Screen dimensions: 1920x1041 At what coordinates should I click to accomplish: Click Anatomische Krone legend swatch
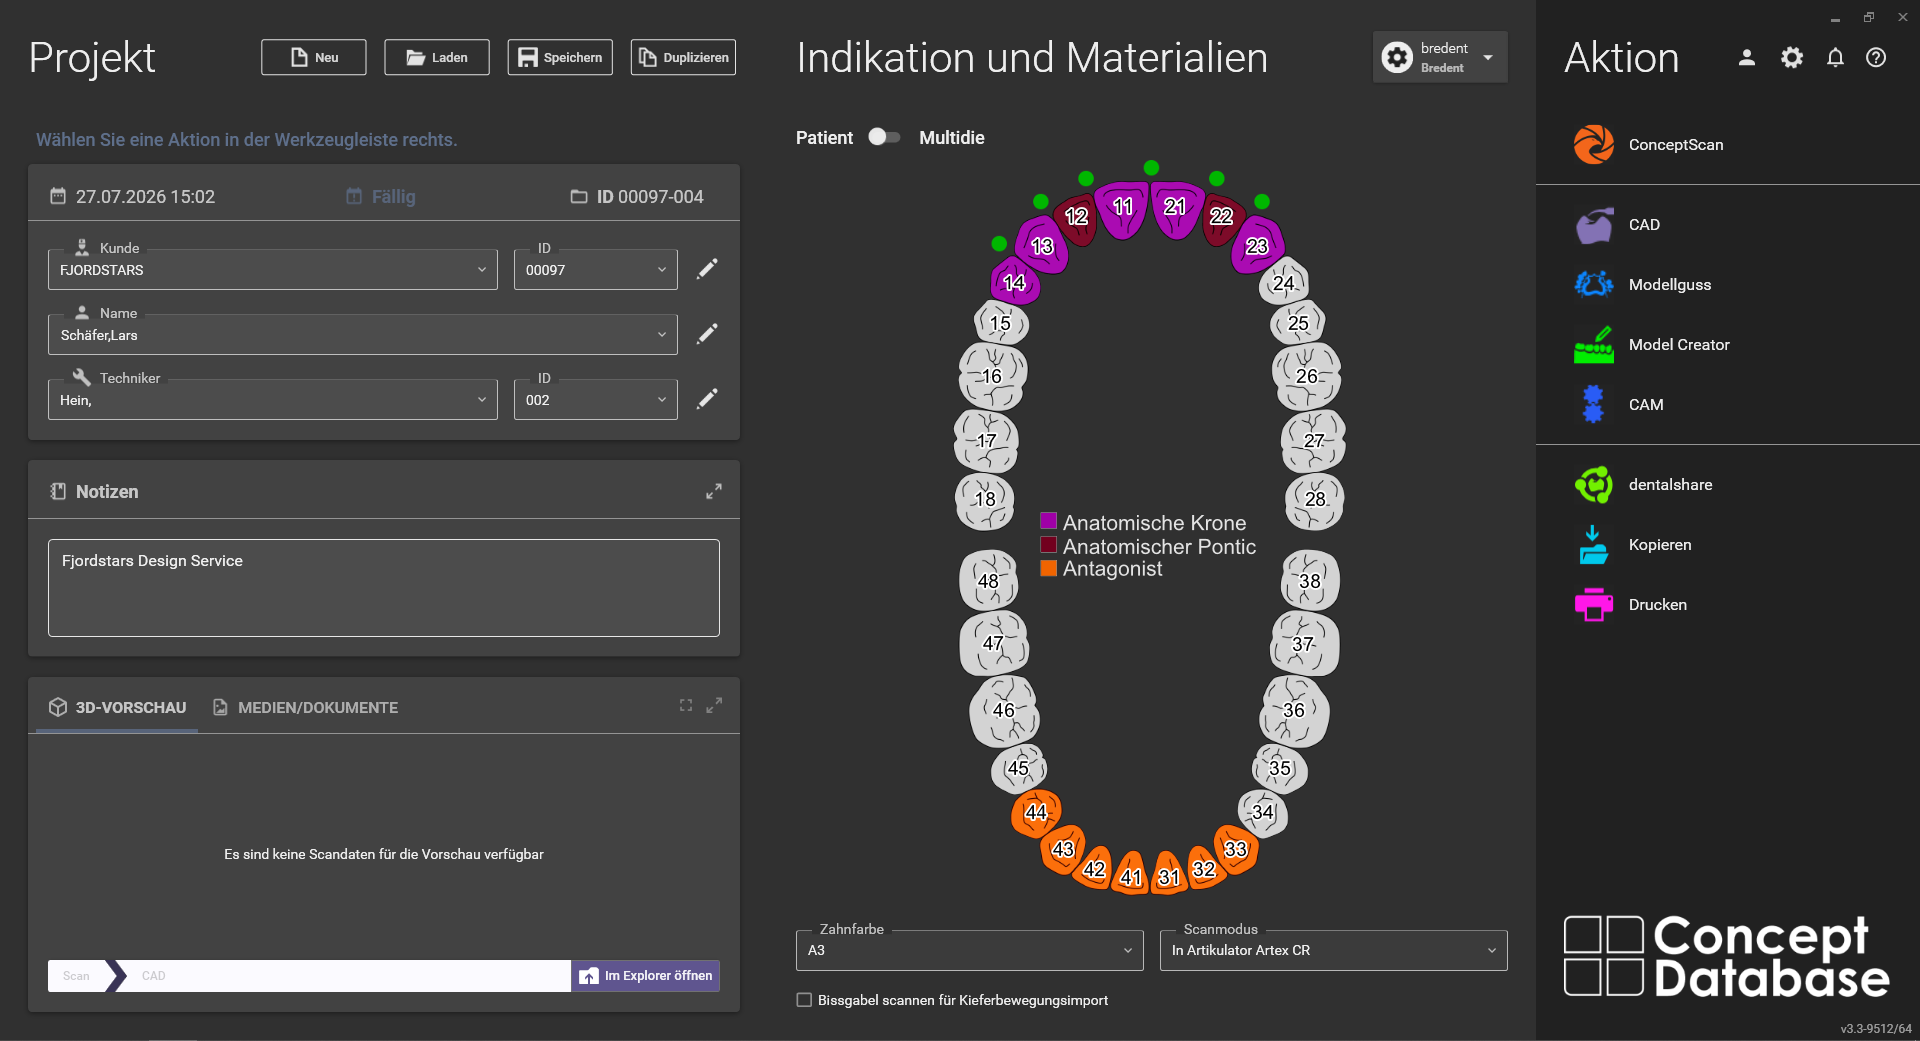(x=1049, y=521)
